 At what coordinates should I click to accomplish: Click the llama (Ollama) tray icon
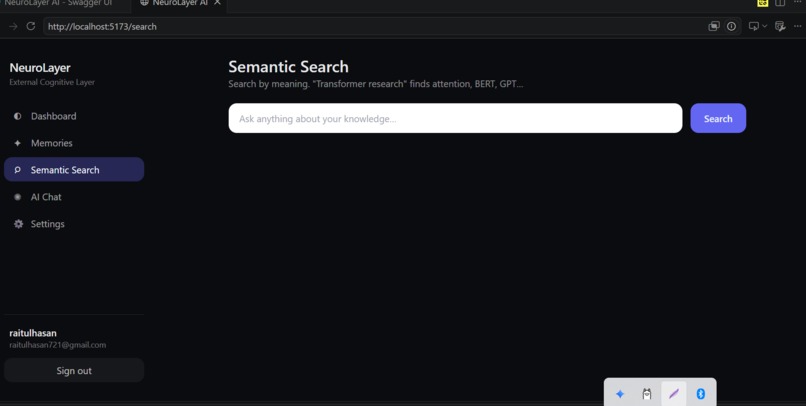[647, 394]
